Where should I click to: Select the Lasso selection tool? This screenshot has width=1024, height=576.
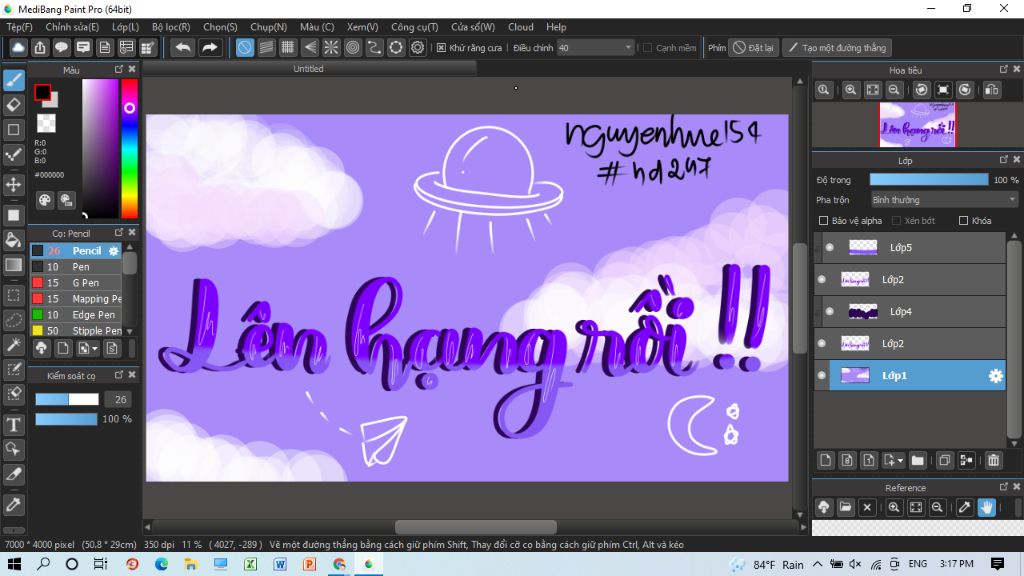14,321
